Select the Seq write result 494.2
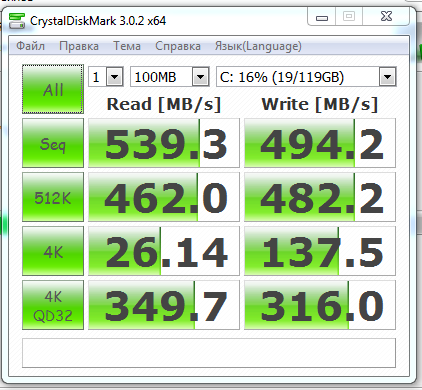Screen dimensions: 422x390 point(320,143)
